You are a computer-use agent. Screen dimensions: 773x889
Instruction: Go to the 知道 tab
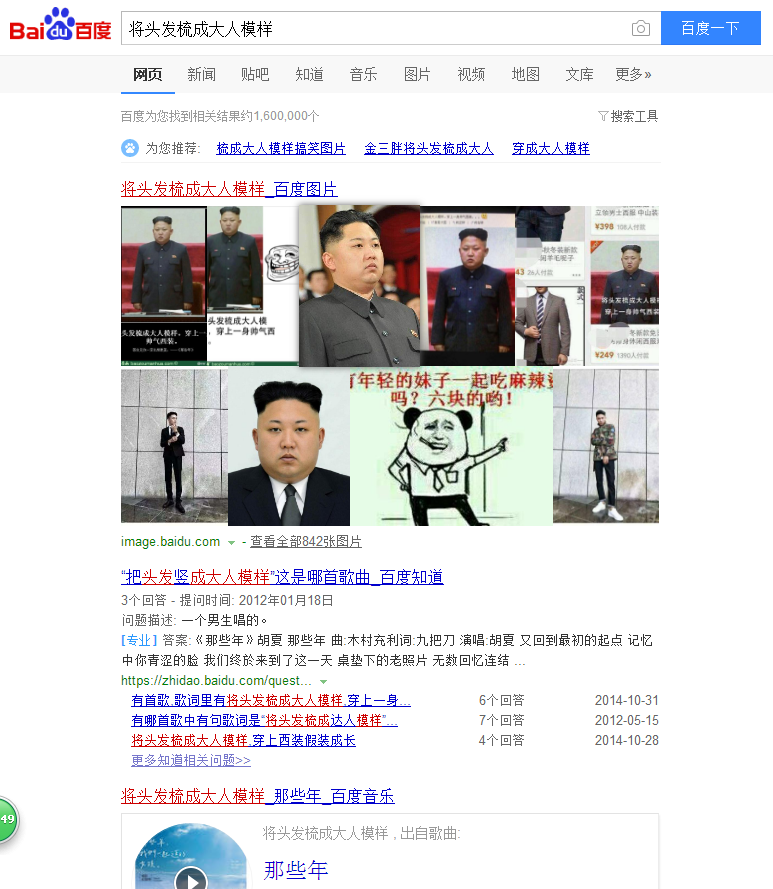[x=310, y=74]
